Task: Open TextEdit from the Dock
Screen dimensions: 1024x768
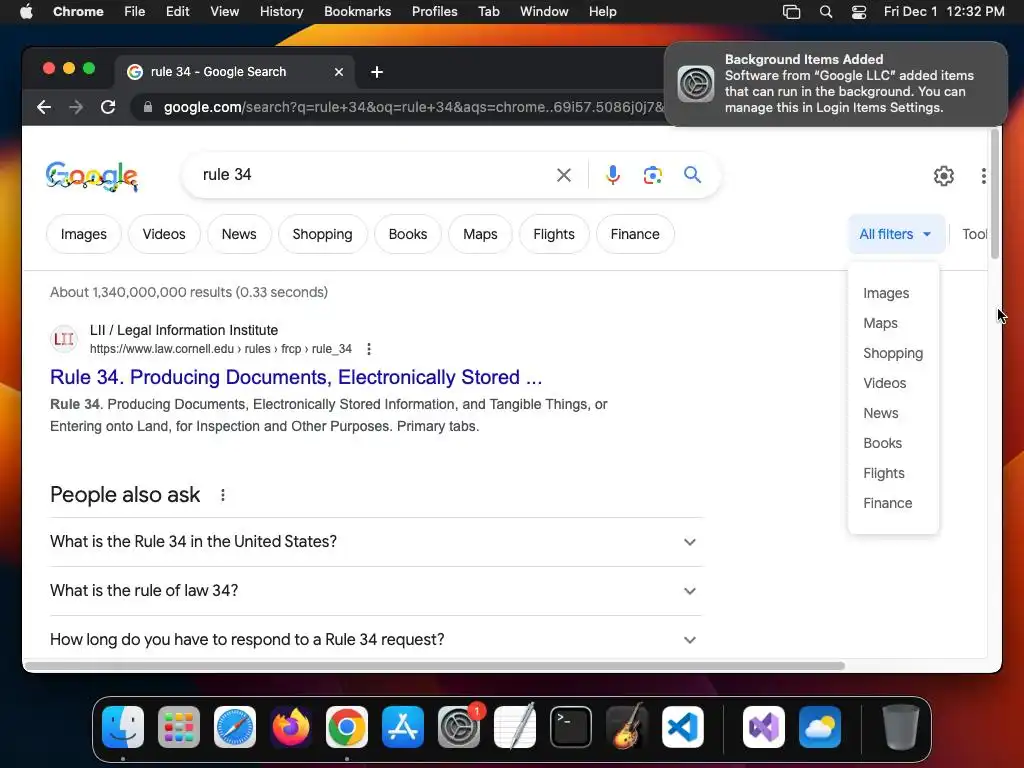Action: click(515, 726)
